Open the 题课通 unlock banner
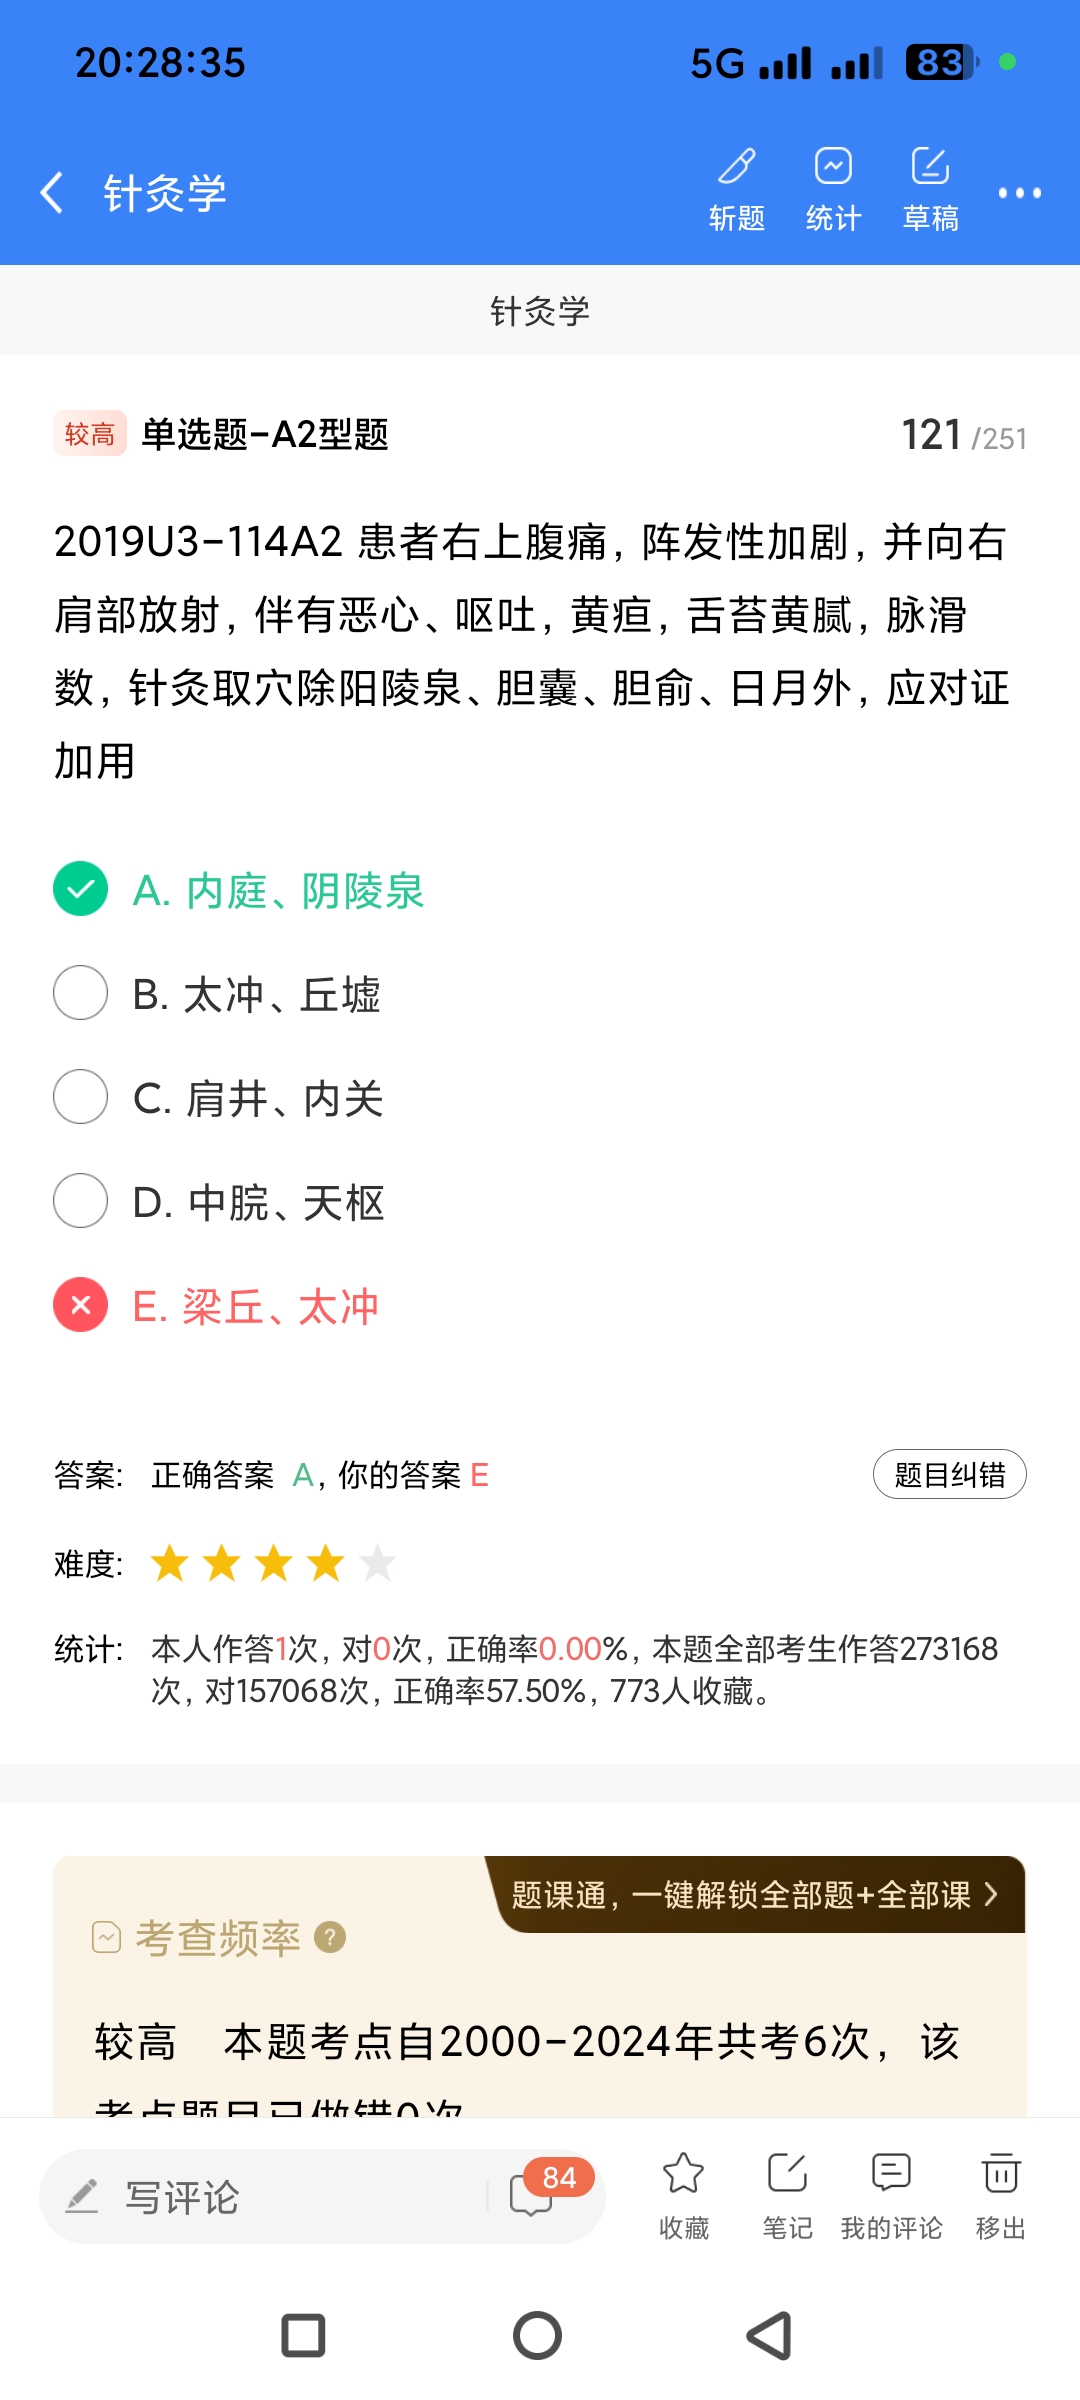The height and width of the screenshot is (2400, 1080). point(756,1894)
